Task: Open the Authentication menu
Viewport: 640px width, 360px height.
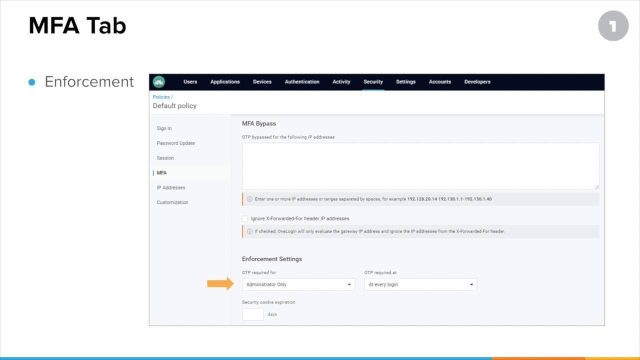Action: pyautogui.click(x=302, y=82)
